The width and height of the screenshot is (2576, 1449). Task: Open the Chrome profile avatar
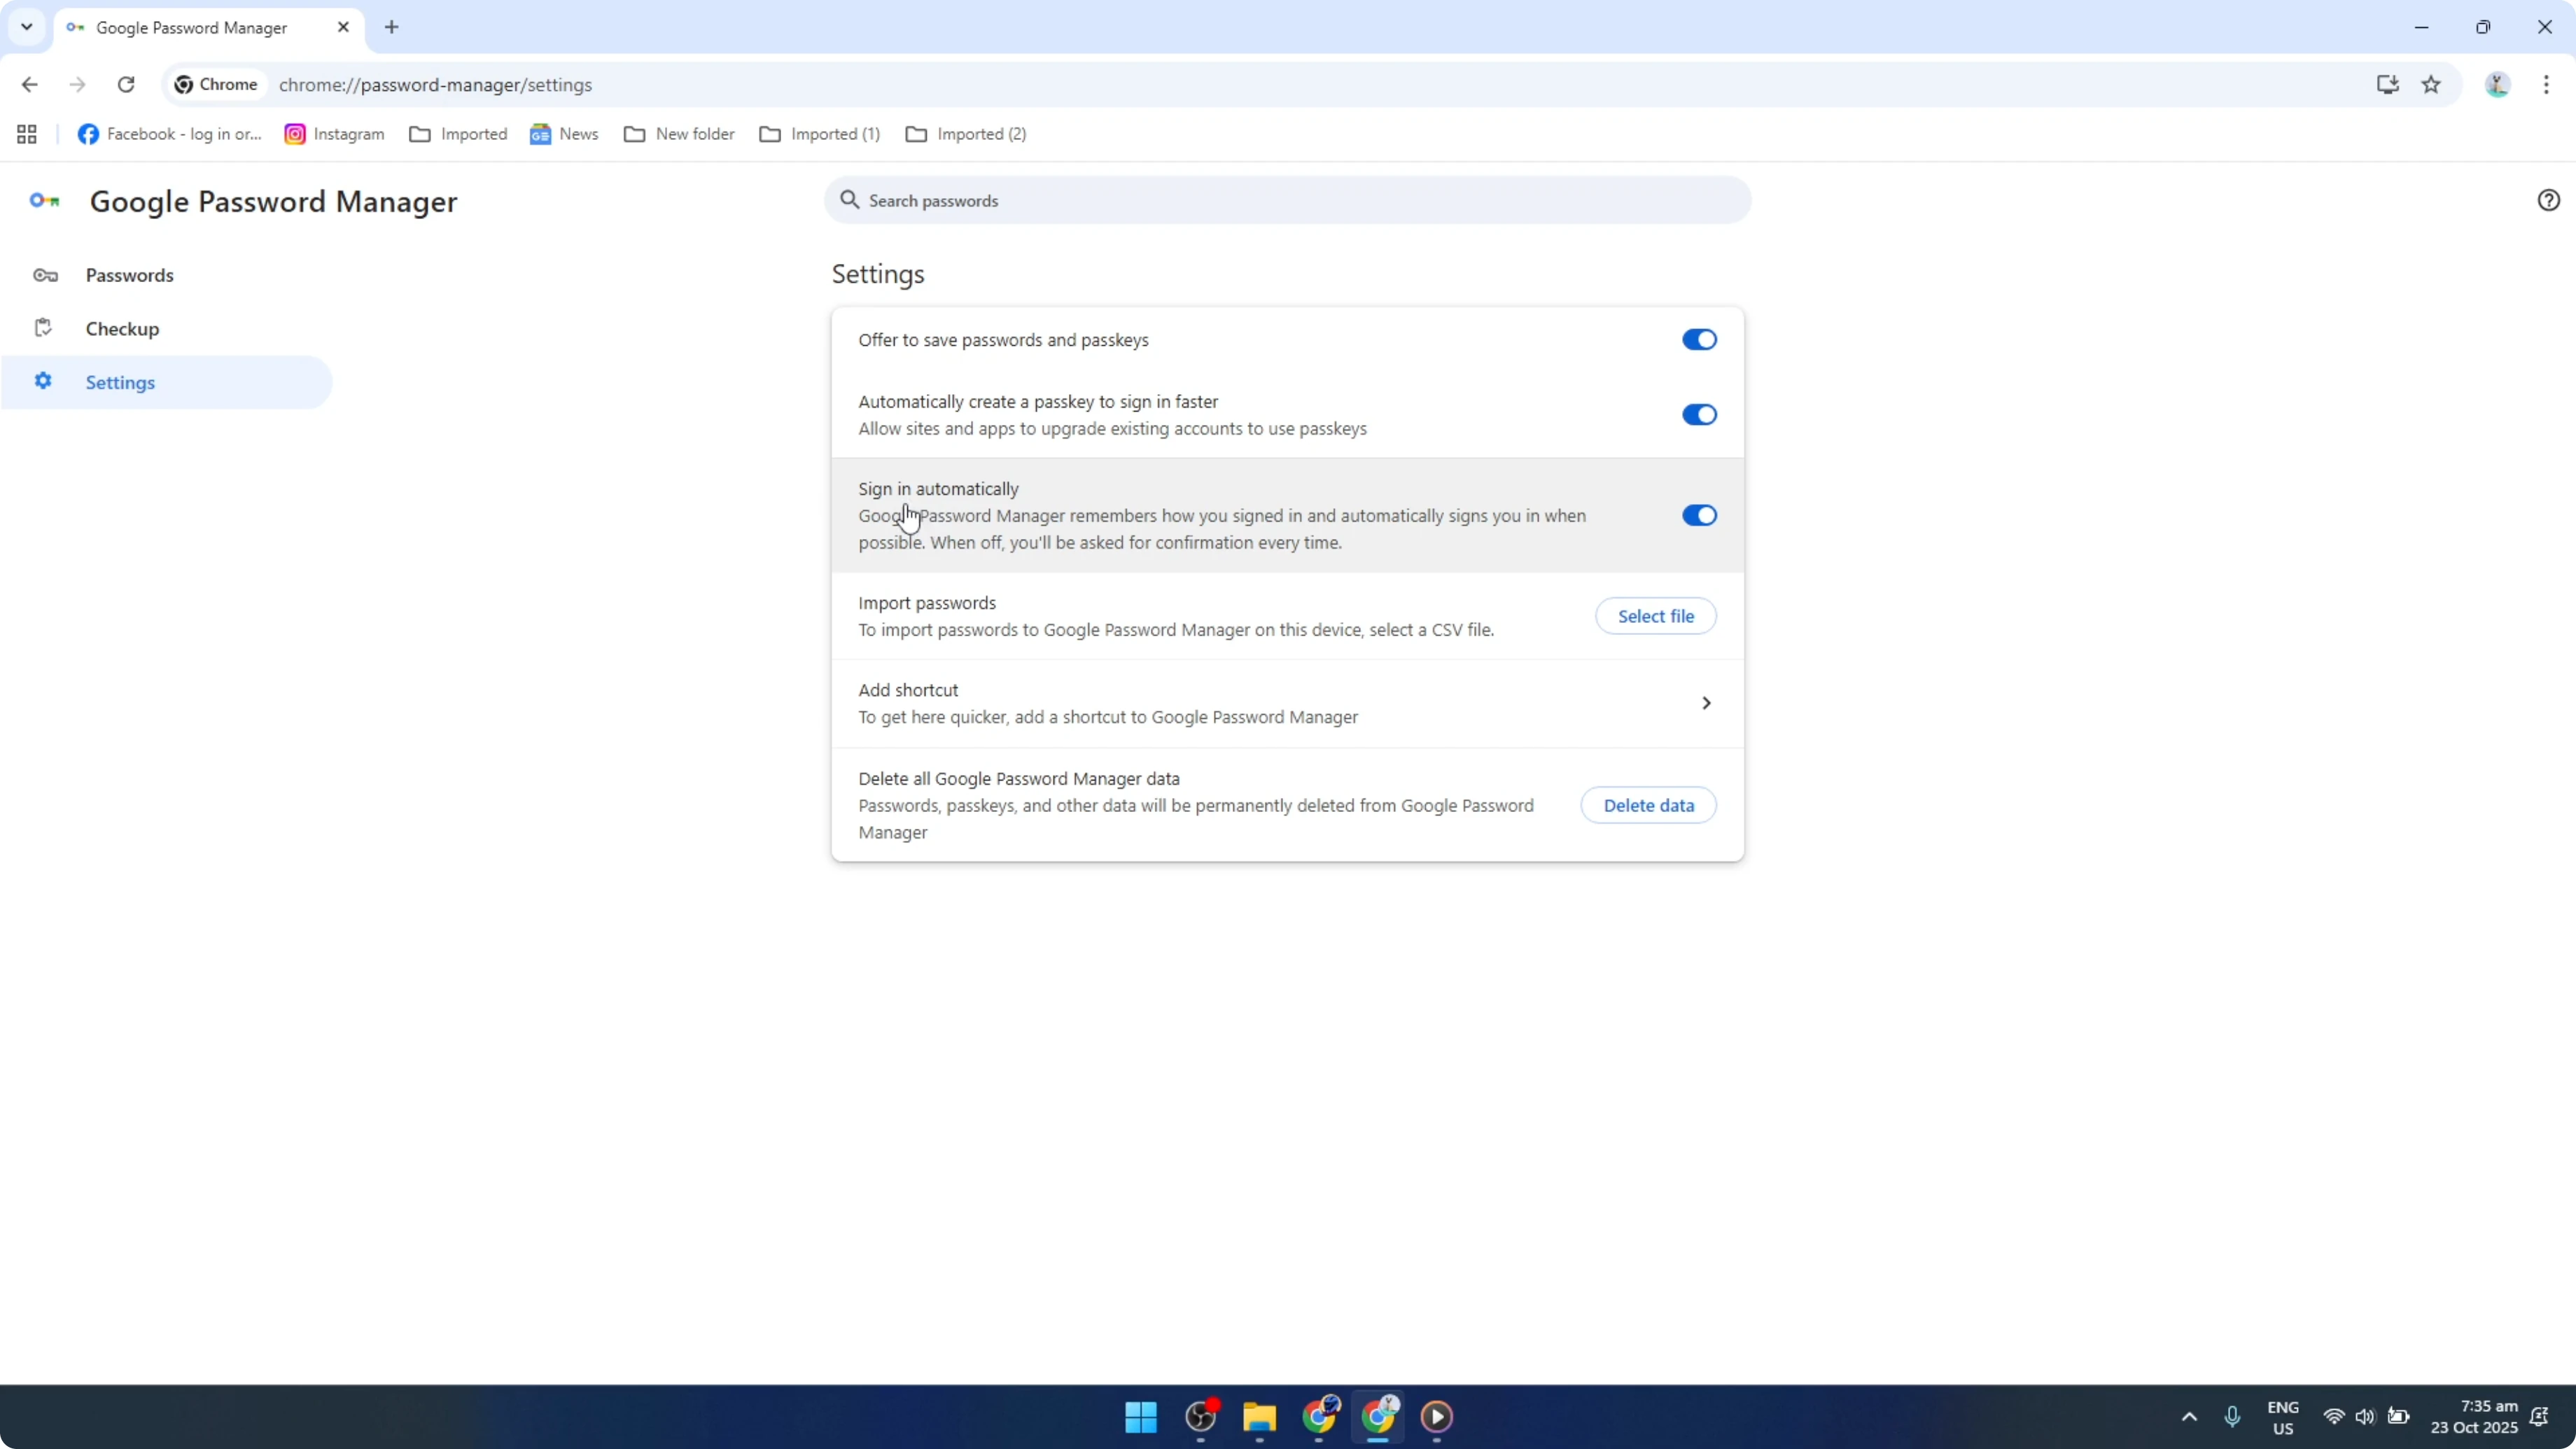[2497, 85]
